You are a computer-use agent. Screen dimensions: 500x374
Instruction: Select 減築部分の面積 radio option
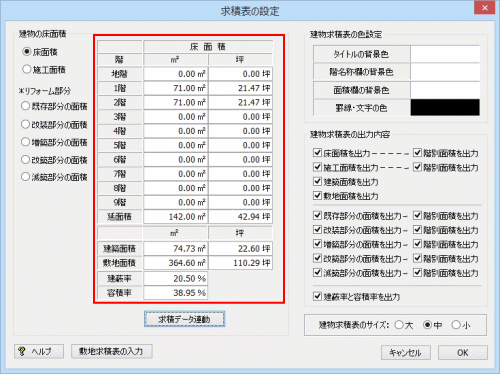(25, 177)
